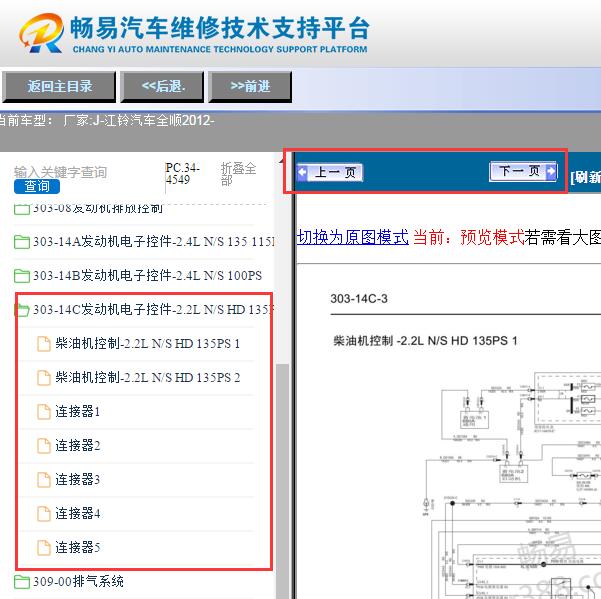601x599 pixels.
Task: Click the open 303-14C folder icon
Action: pos(21,310)
